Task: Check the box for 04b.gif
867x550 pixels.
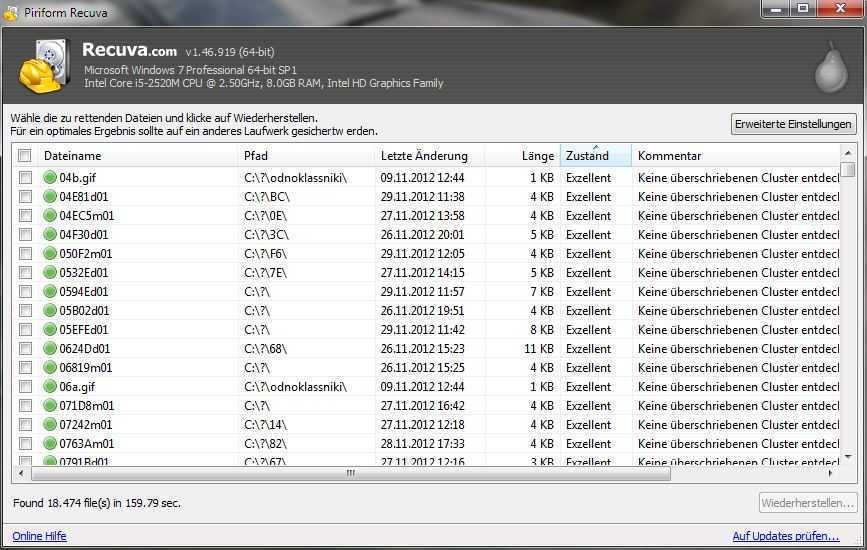Action: coord(25,177)
